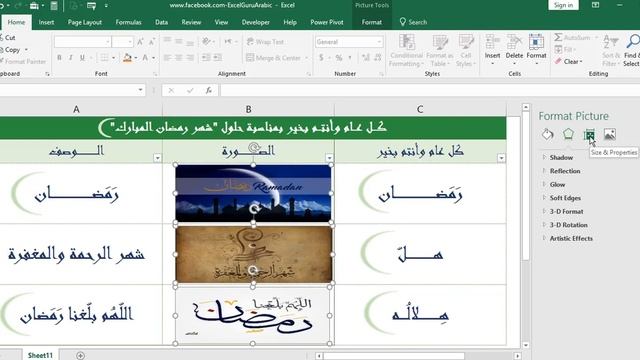The image size is (640, 360).
Task: Click Conditional Formatting icon
Action: tap(407, 51)
